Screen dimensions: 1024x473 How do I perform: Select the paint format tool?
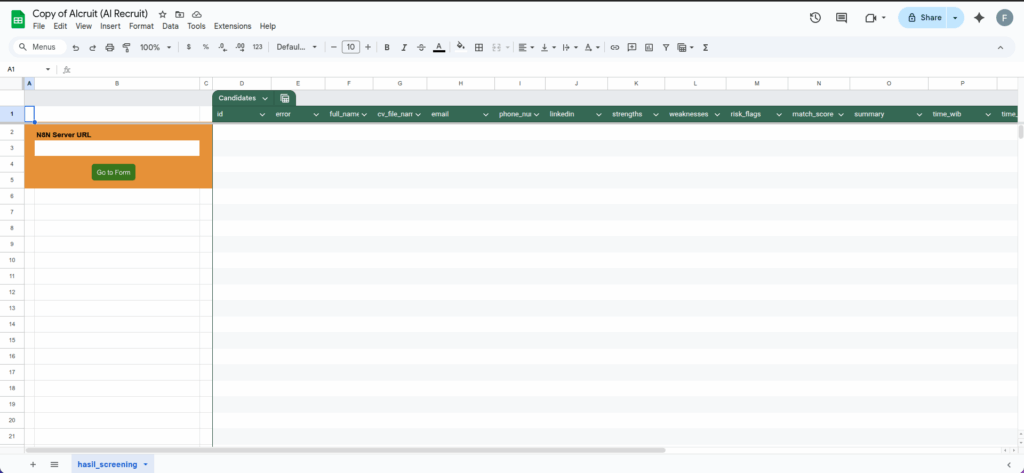click(x=126, y=47)
